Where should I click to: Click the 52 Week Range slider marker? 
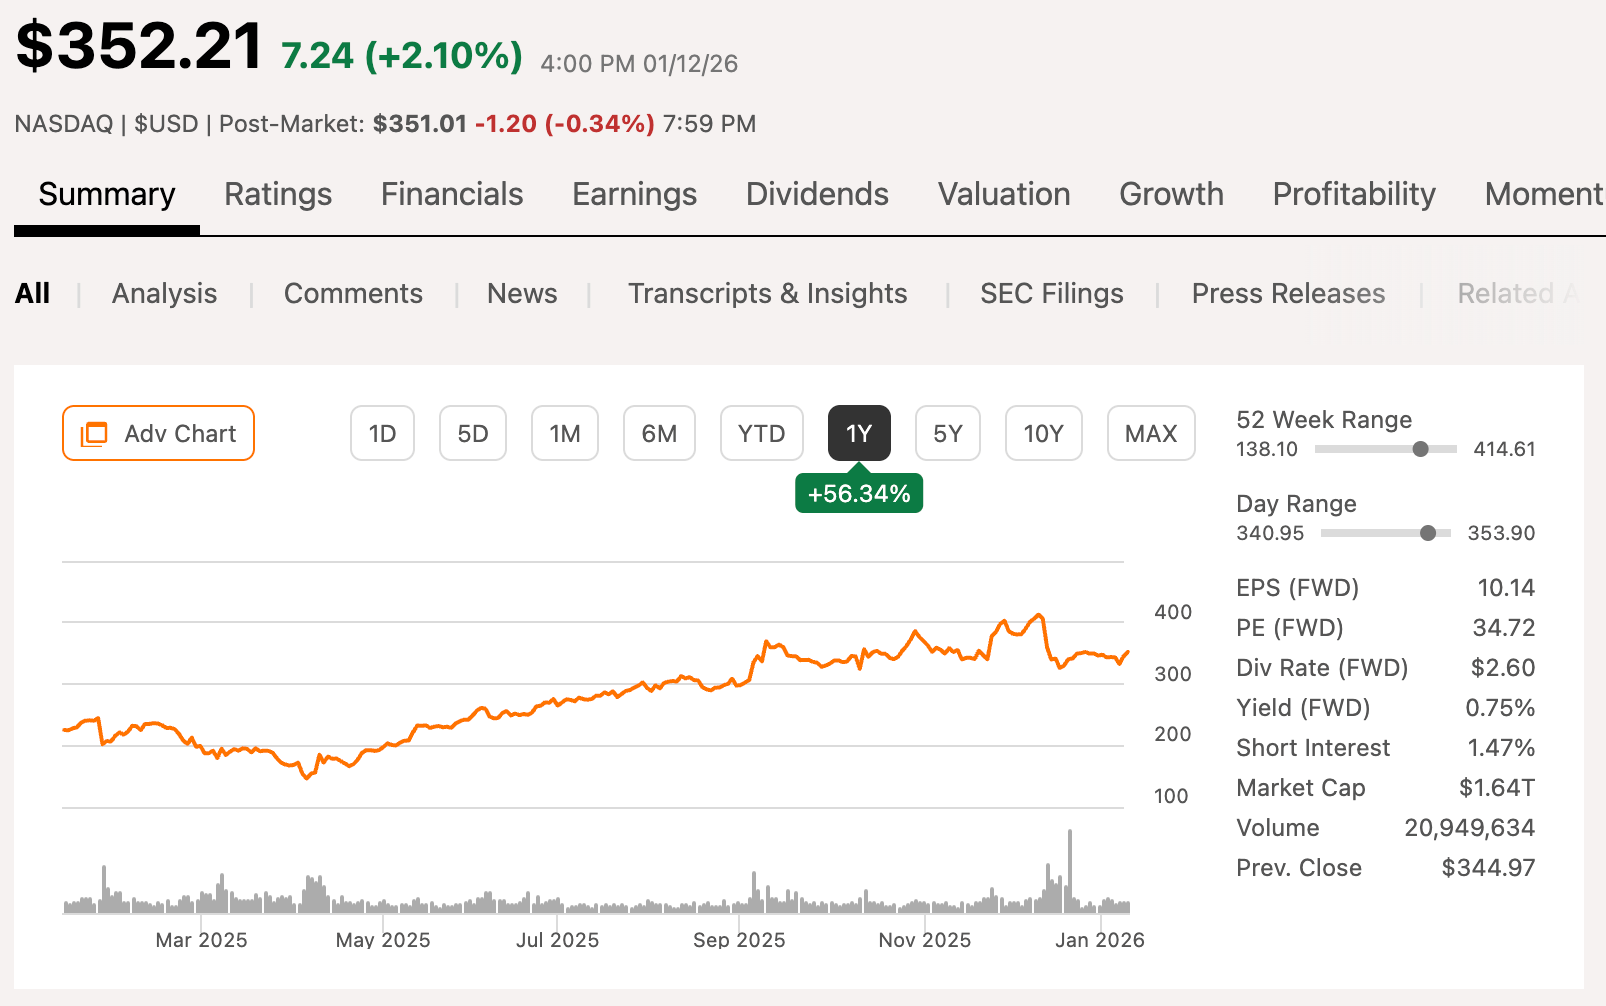coord(1419,449)
